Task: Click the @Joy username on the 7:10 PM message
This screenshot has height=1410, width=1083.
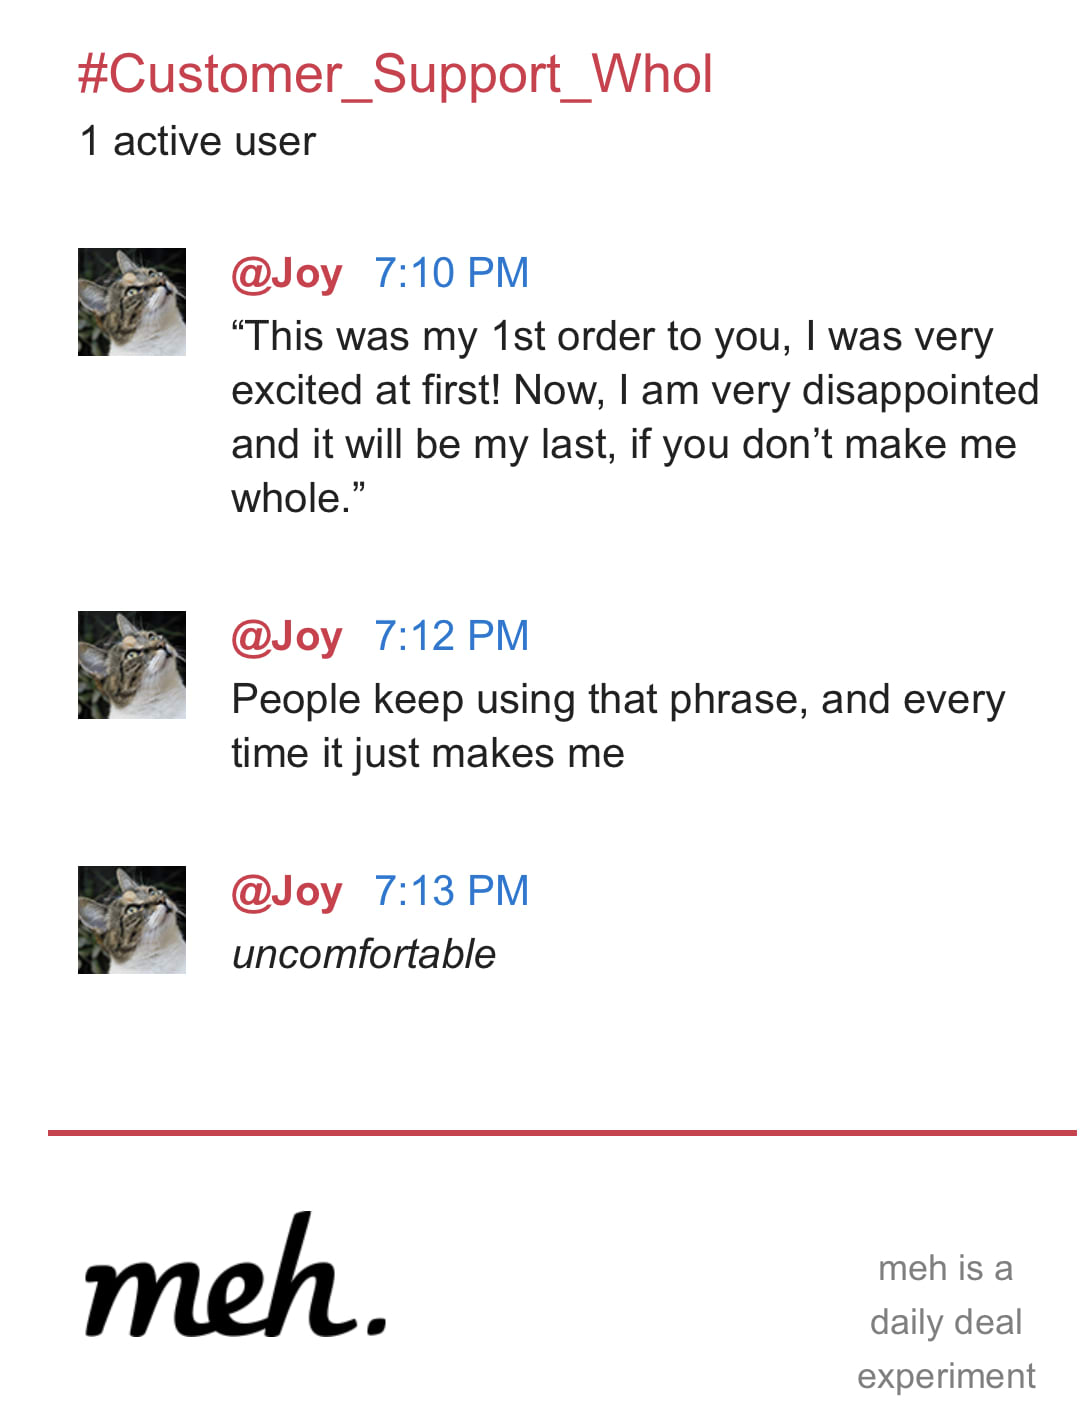Action: click(286, 273)
